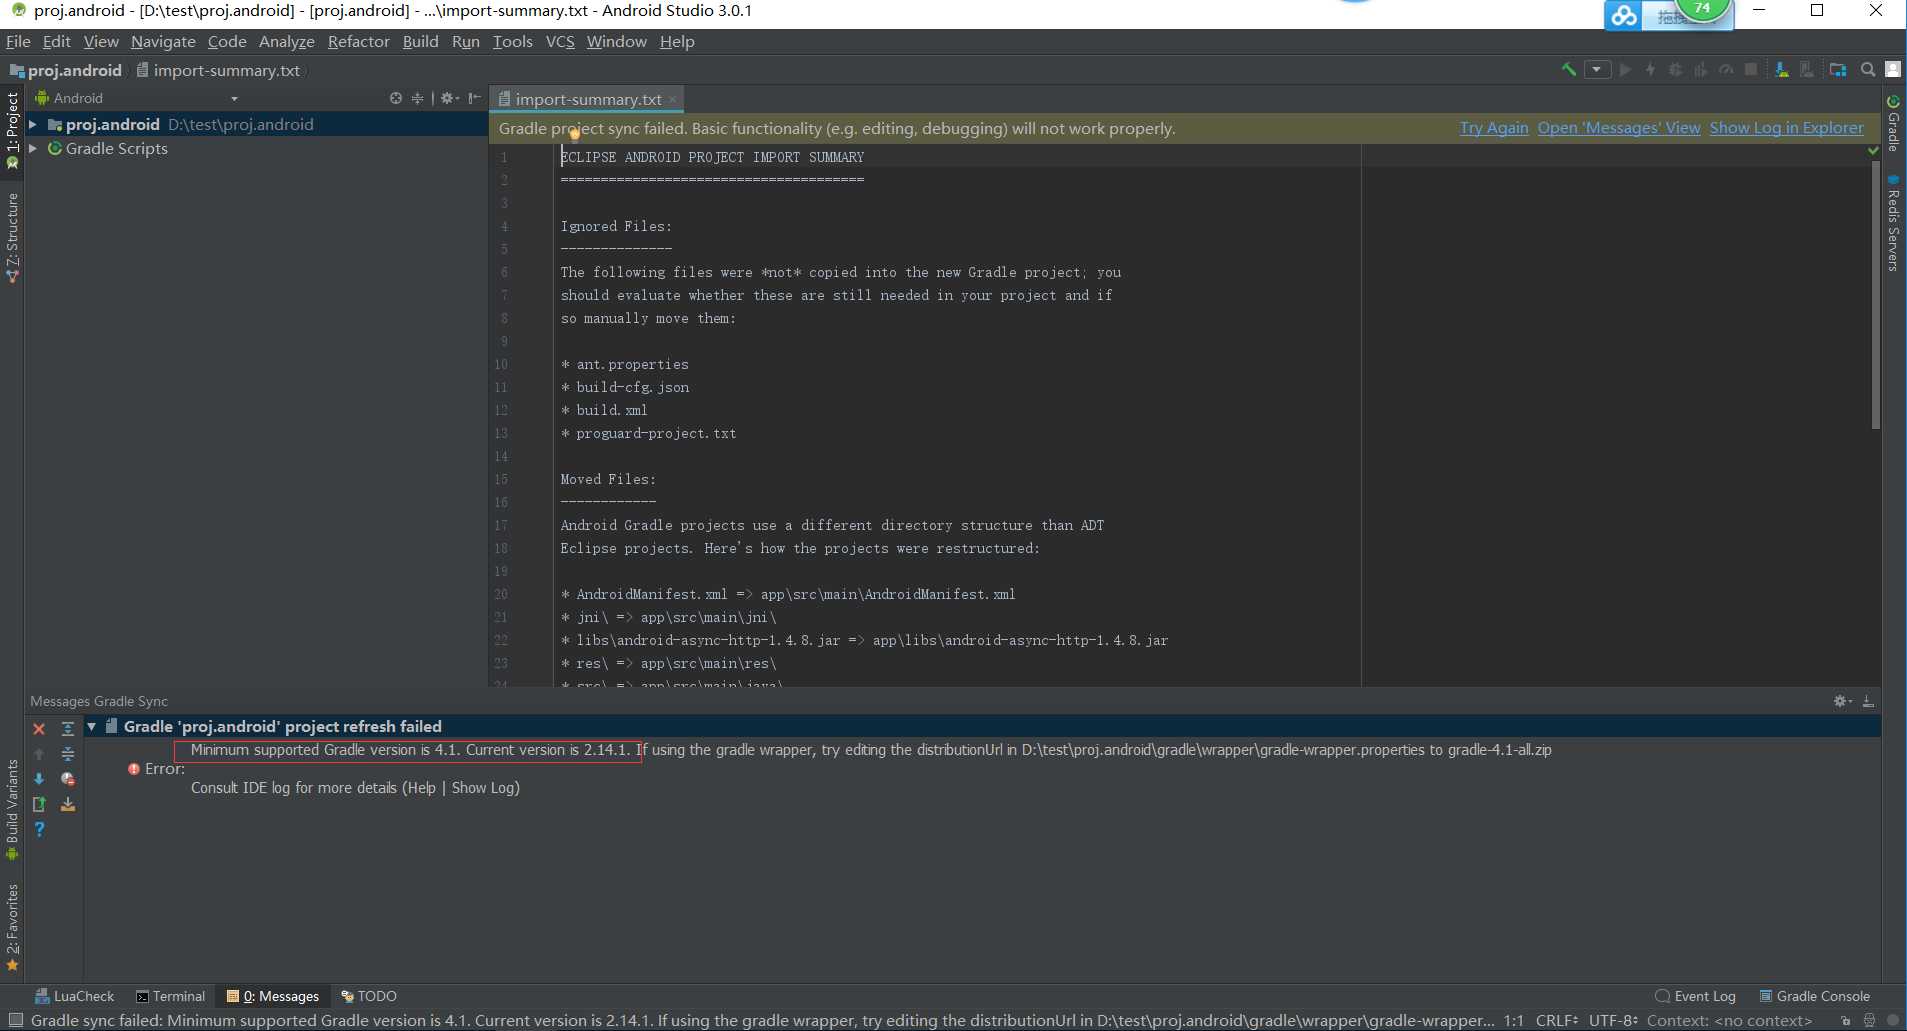
Task: Close the import-summary.txt editor tab
Action: pyautogui.click(x=673, y=99)
